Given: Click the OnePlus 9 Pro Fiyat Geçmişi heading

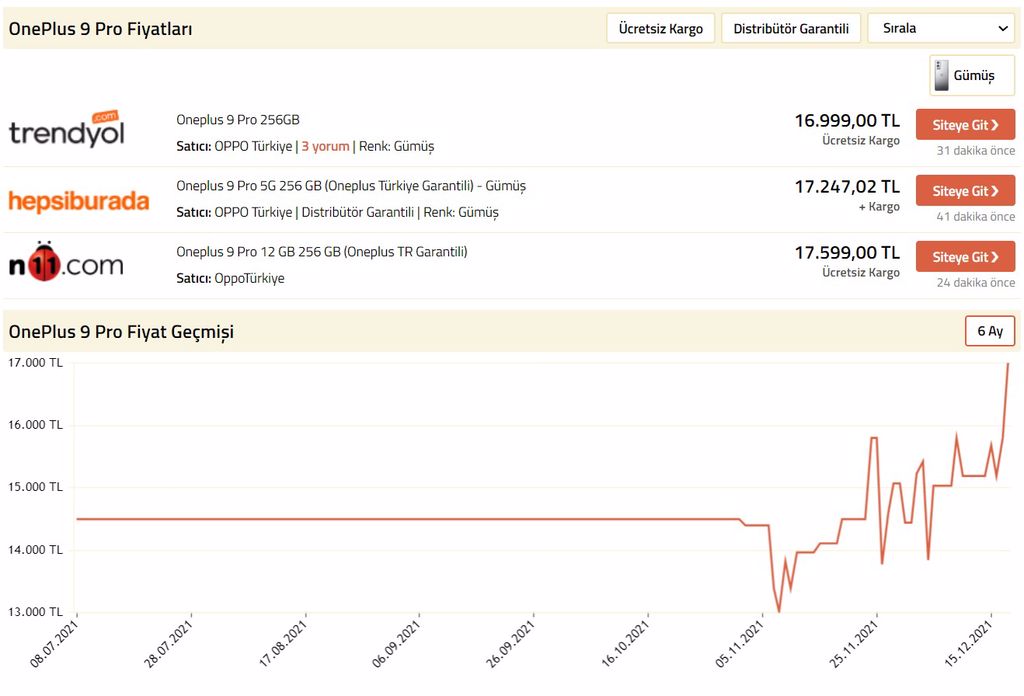Looking at the screenshot, I should click(x=121, y=332).
